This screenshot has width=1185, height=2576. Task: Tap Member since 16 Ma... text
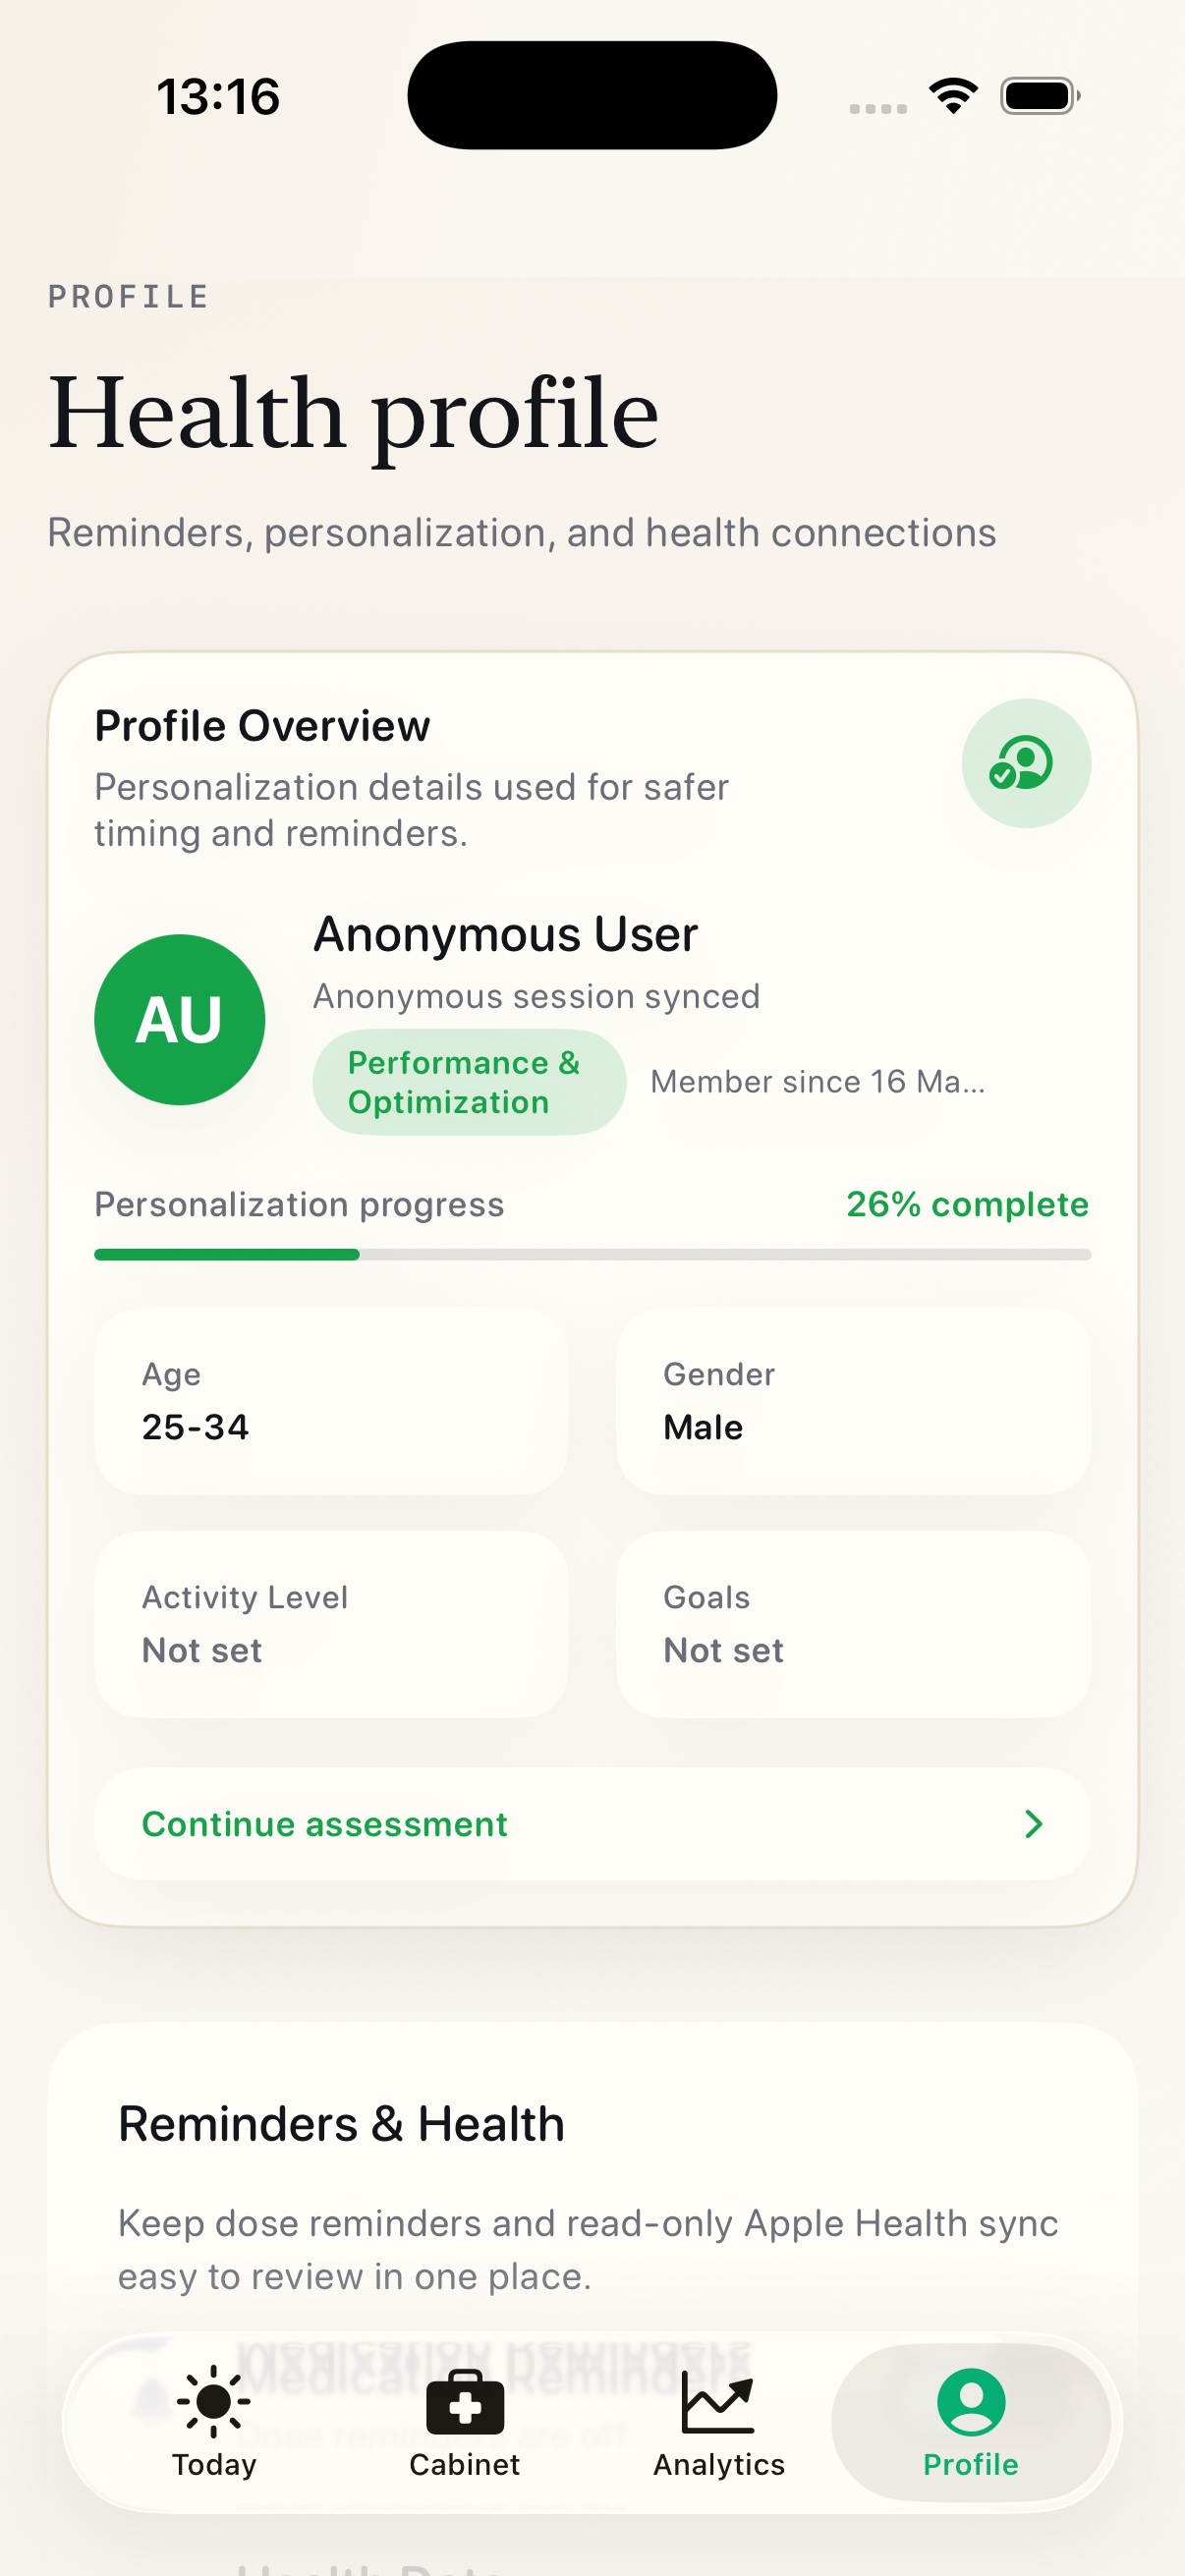pyautogui.click(x=818, y=1082)
